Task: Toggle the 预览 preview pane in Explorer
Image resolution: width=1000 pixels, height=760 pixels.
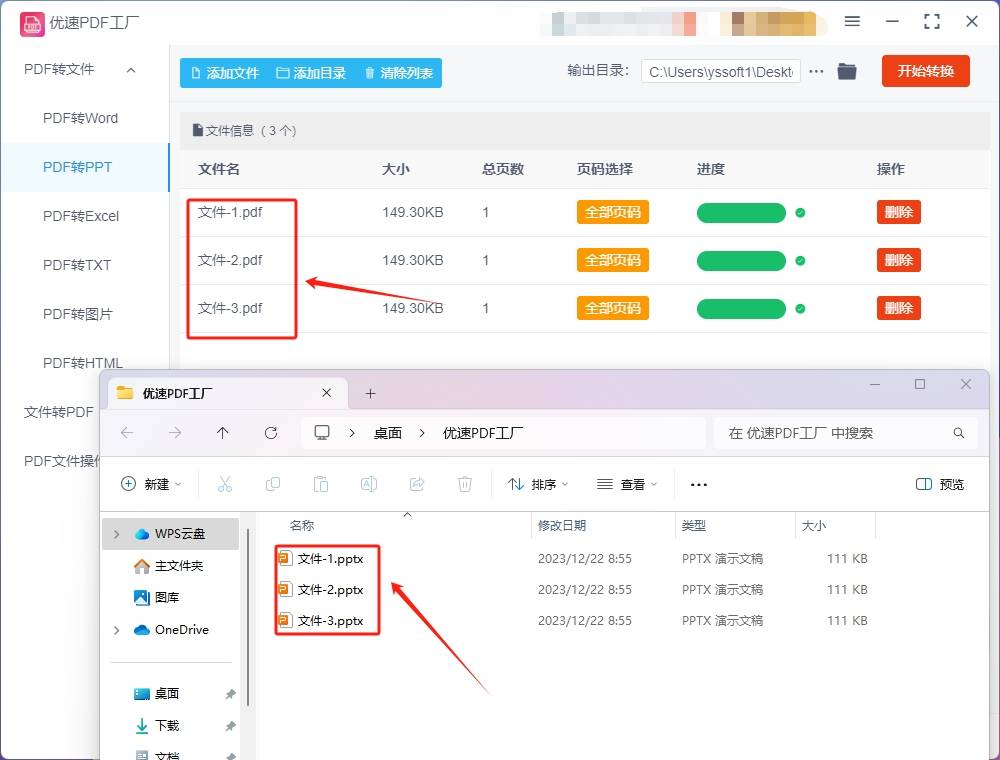Action: [x=939, y=484]
